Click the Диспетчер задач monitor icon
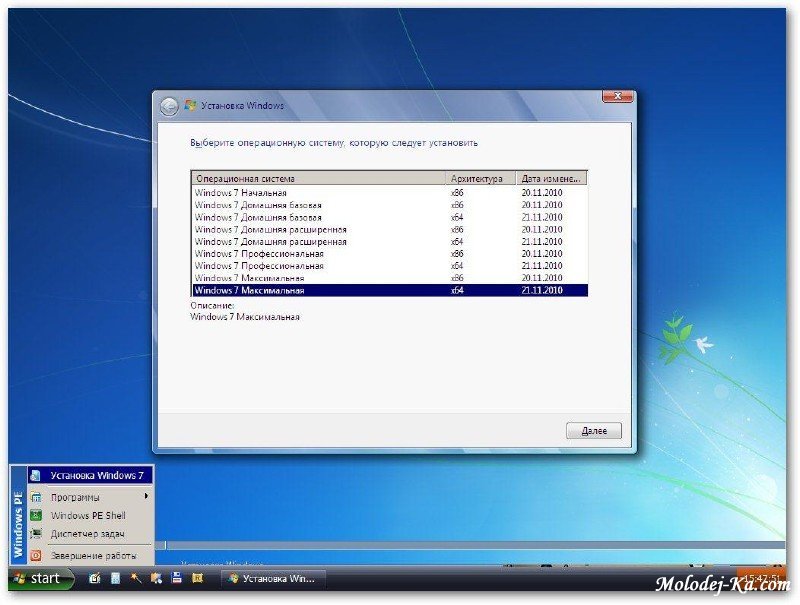This screenshot has height=605, width=800. (36, 534)
